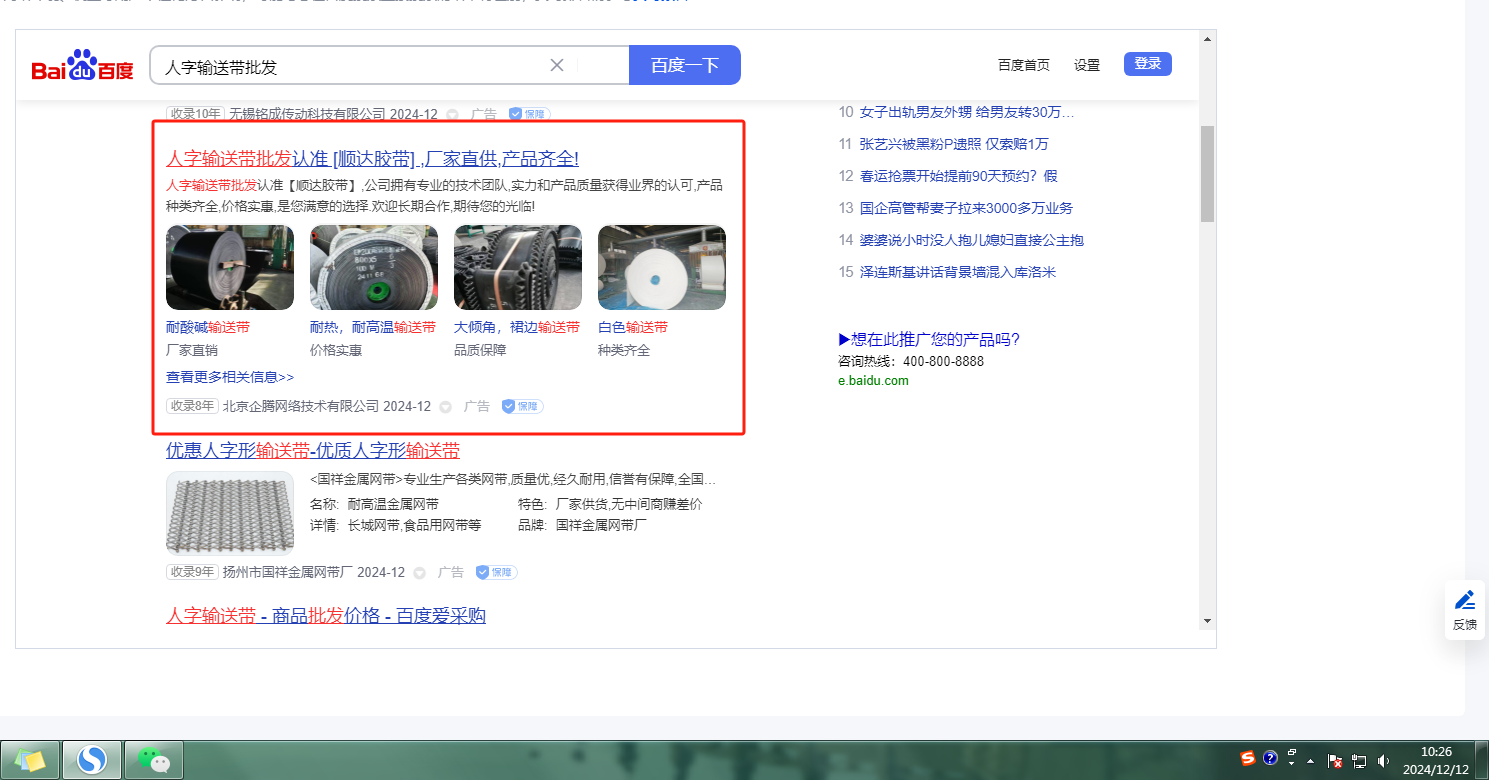Click the Sogou input method tray icon
This screenshot has height=780, width=1489.
[1247, 758]
